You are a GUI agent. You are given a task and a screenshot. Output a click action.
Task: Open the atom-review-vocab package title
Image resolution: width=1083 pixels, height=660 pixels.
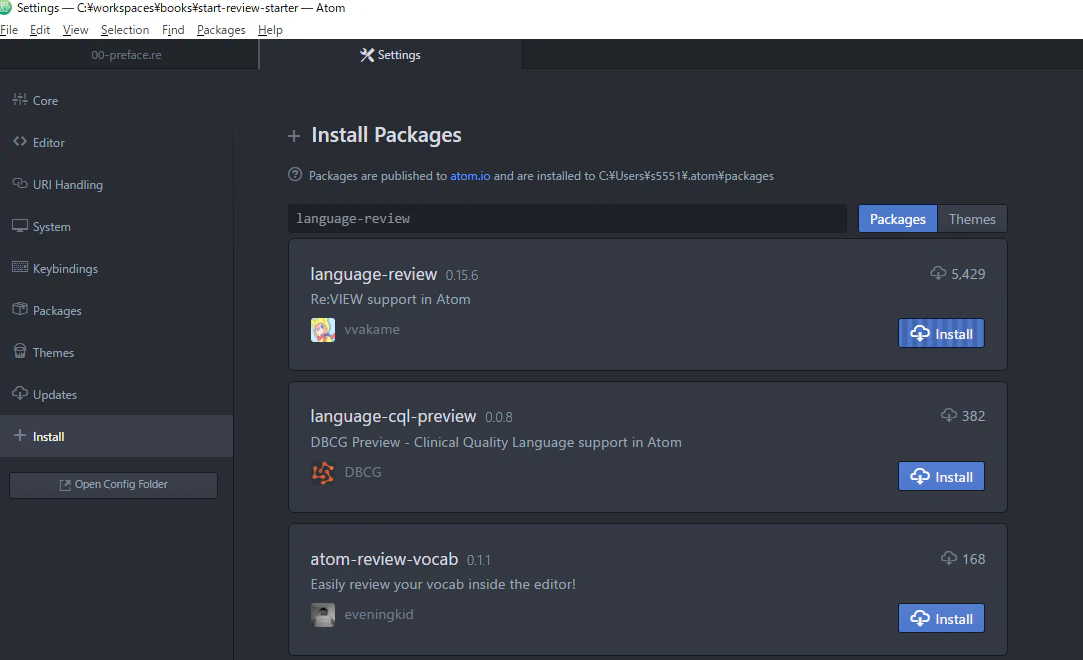point(384,559)
